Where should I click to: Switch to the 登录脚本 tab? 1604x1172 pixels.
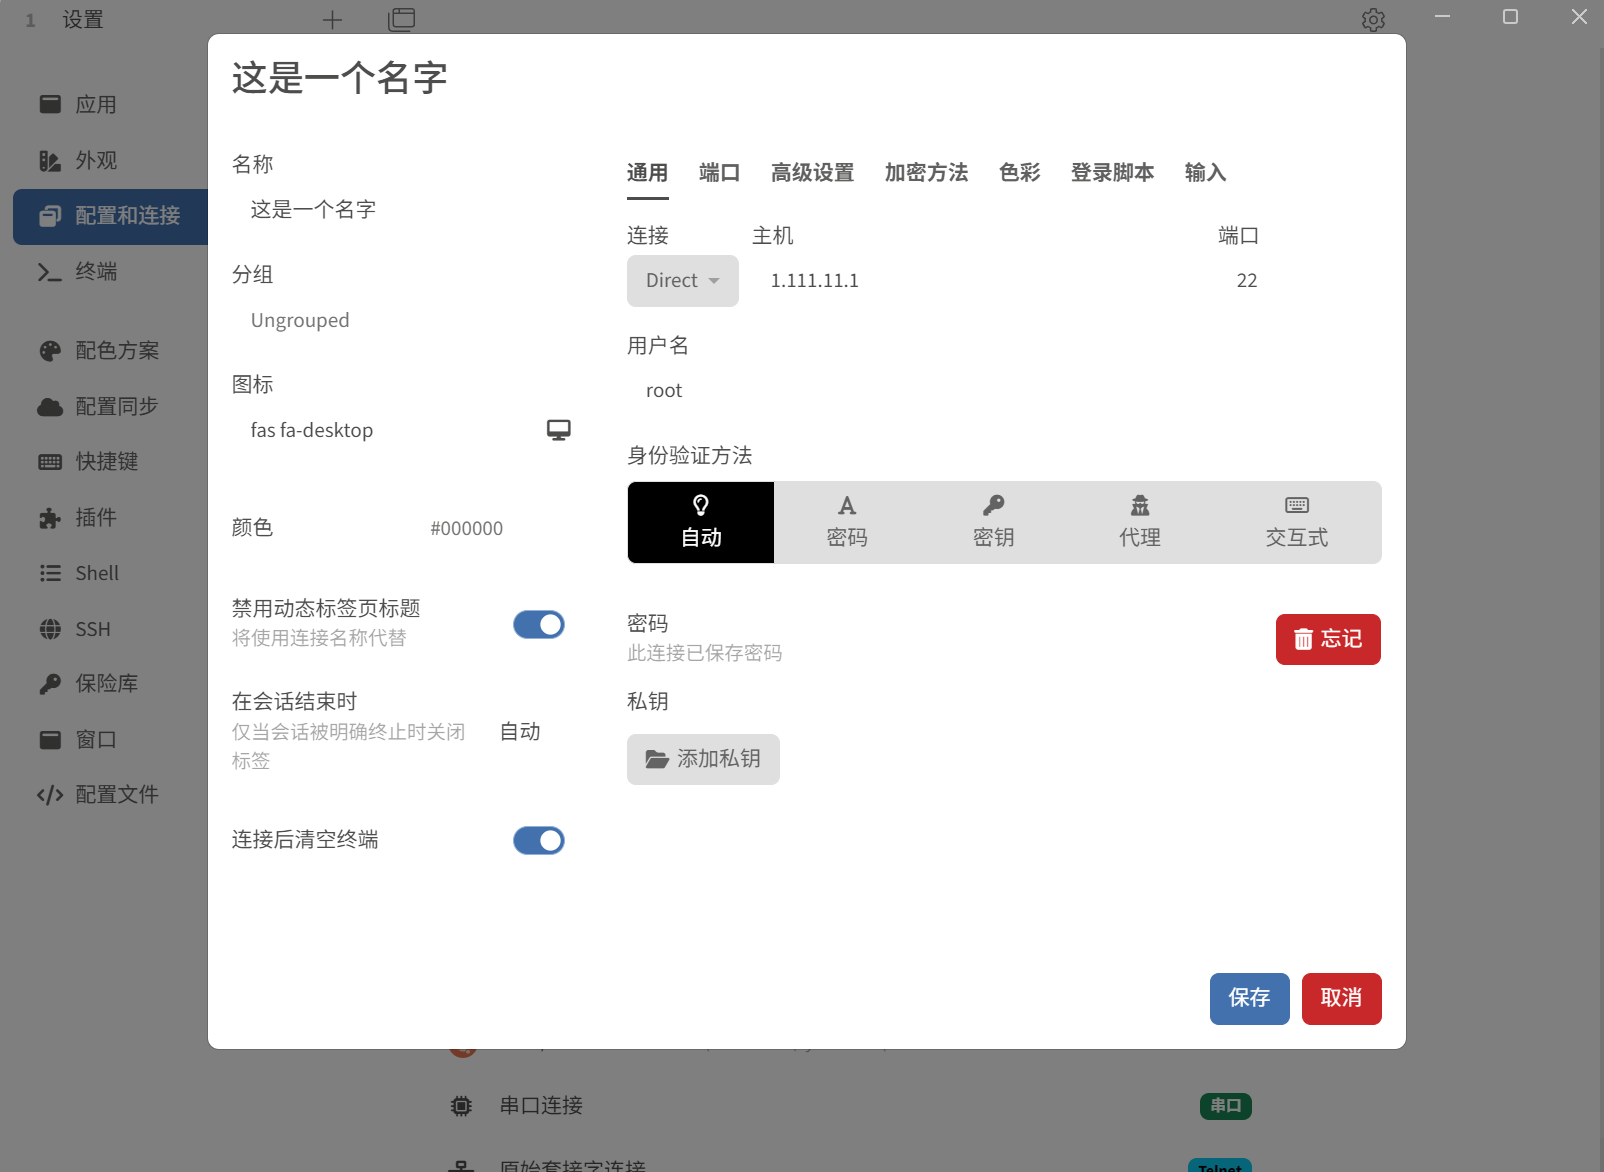1113,173
